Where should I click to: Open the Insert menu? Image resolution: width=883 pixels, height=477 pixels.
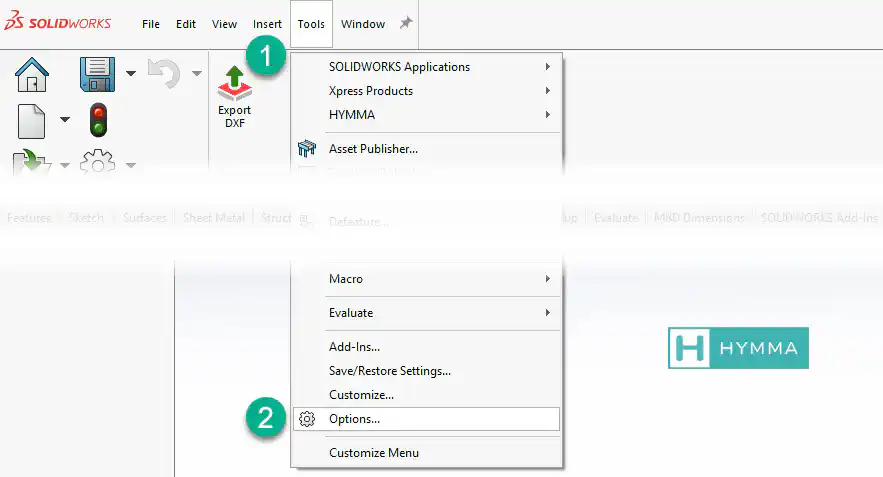[x=267, y=24]
